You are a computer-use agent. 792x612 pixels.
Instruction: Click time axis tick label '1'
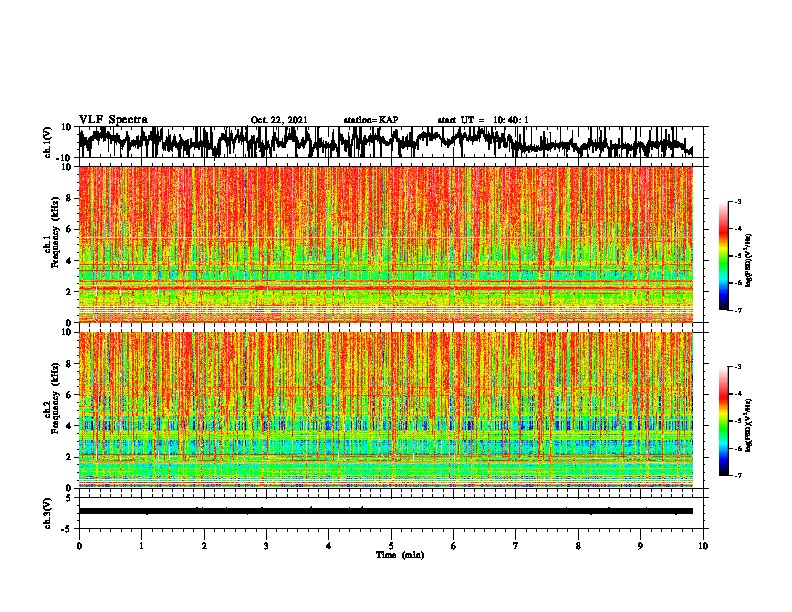141,546
